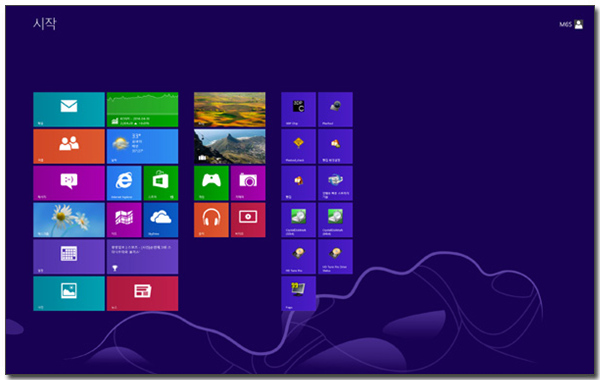Open the Windows Store tile
The height and width of the screenshot is (380, 600).
(x=161, y=183)
